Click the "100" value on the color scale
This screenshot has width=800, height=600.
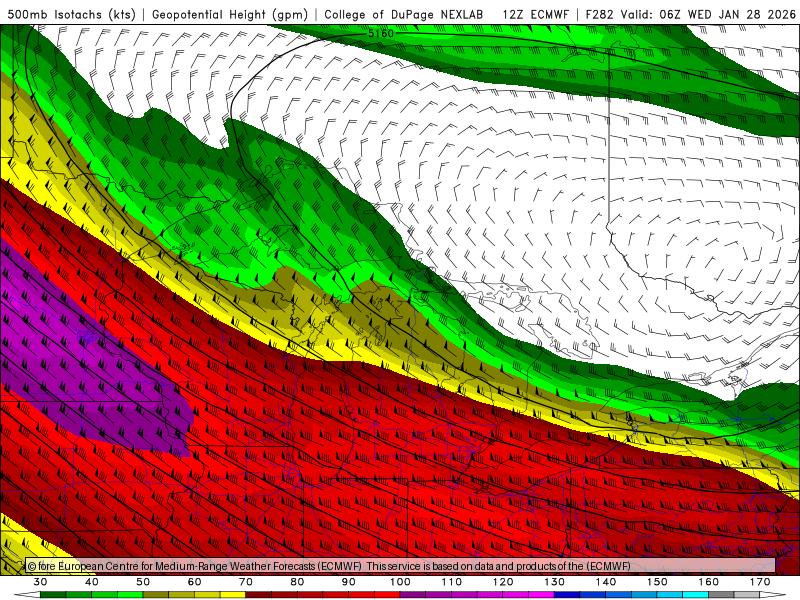click(x=400, y=582)
